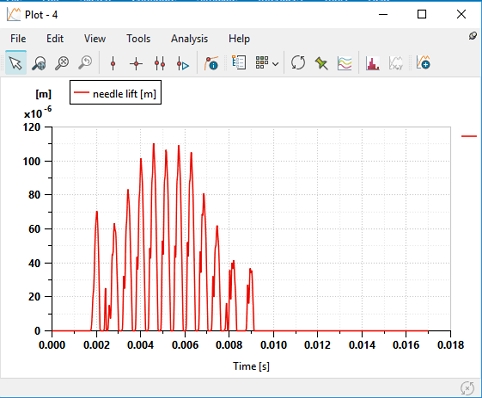Screen dimensions: 482x398
Task: Click the 0.010 x-axis tick label
Action: (x=273, y=345)
